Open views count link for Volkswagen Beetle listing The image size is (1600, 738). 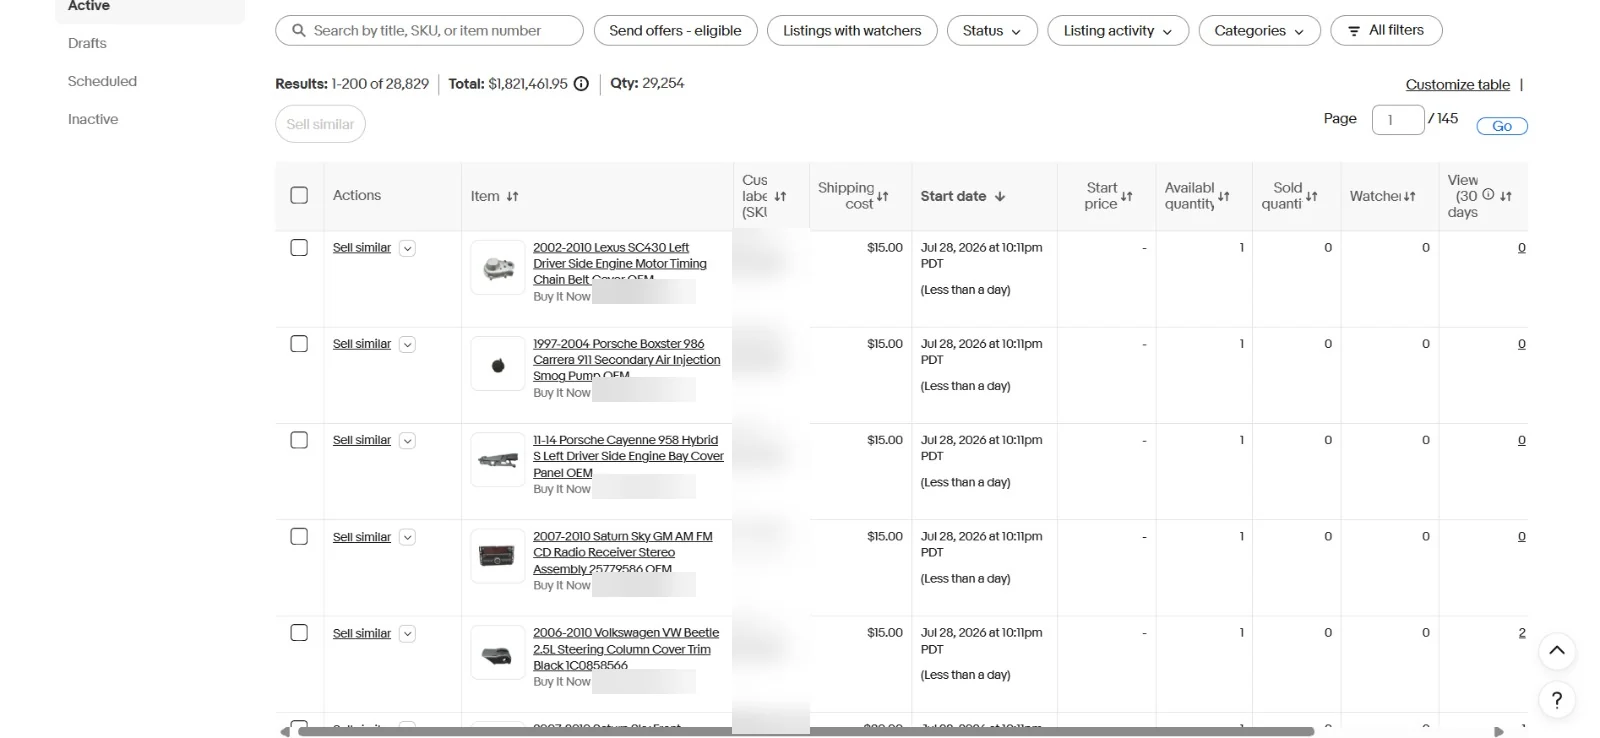click(1522, 633)
